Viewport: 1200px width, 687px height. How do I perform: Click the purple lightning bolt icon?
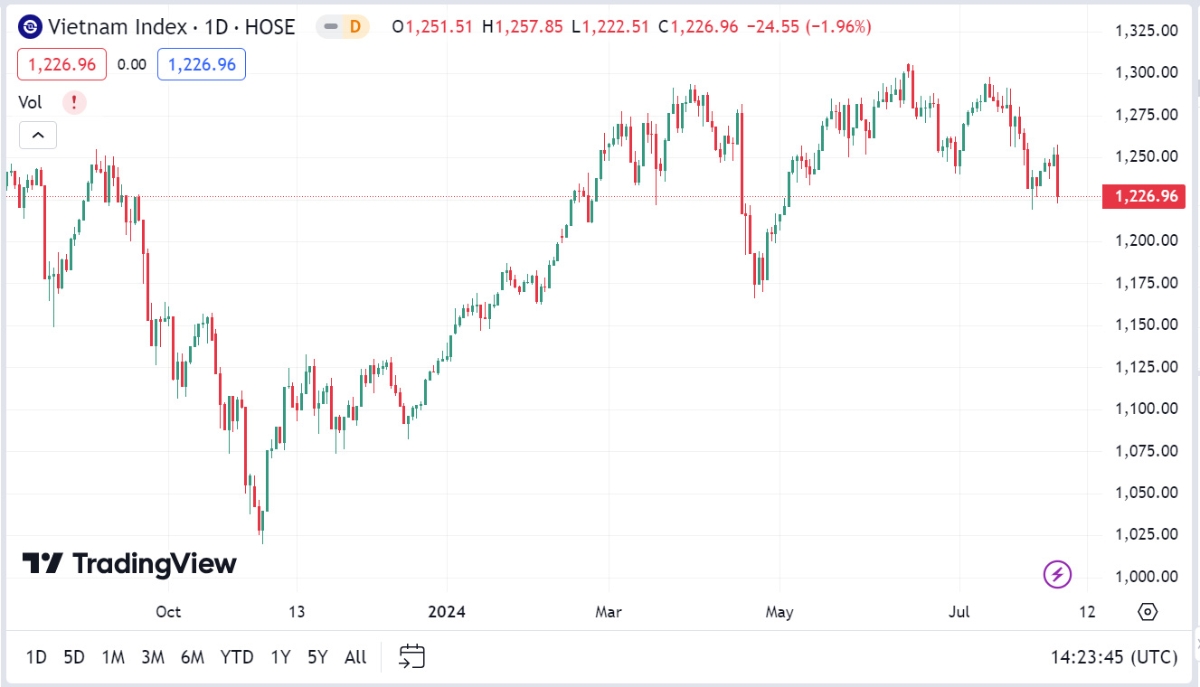[1058, 574]
